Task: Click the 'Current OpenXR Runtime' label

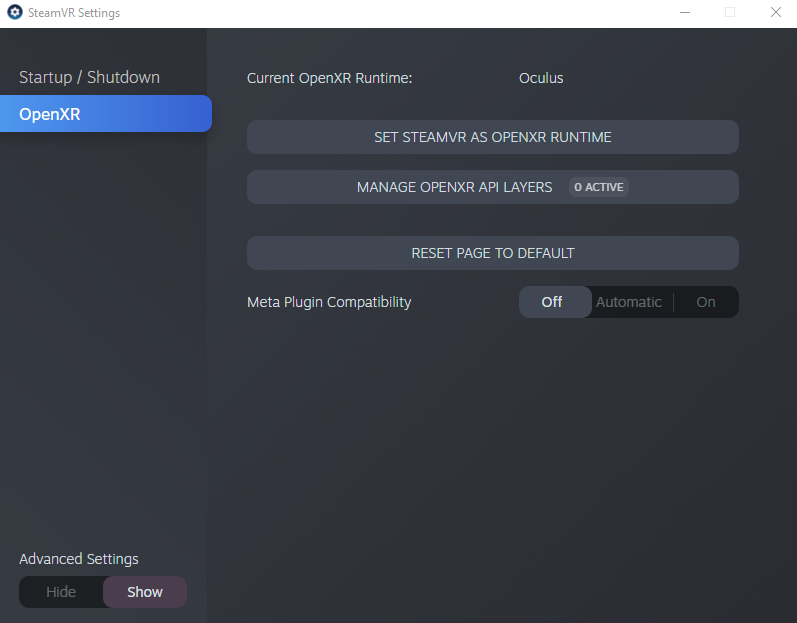Action: pyautogui.click(x=329, y=78)
